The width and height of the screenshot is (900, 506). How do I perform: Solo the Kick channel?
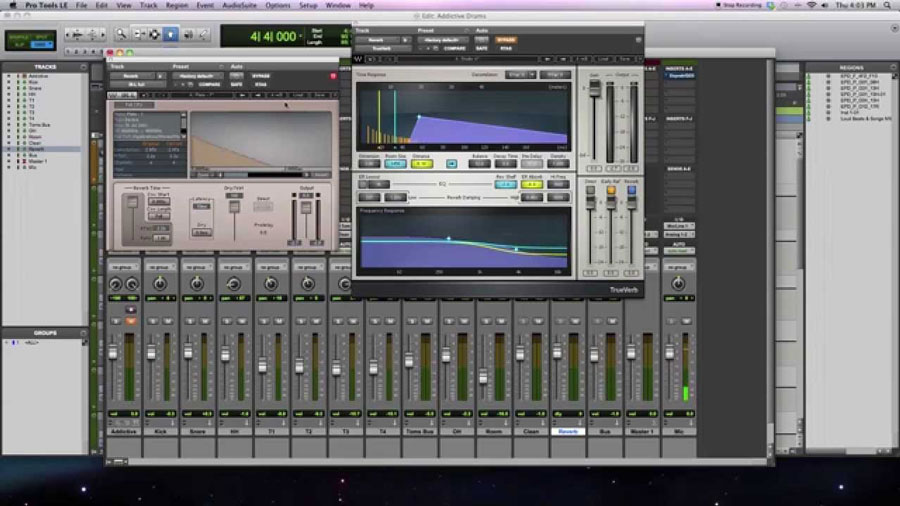pyautogui.click(x=153, y=321)
